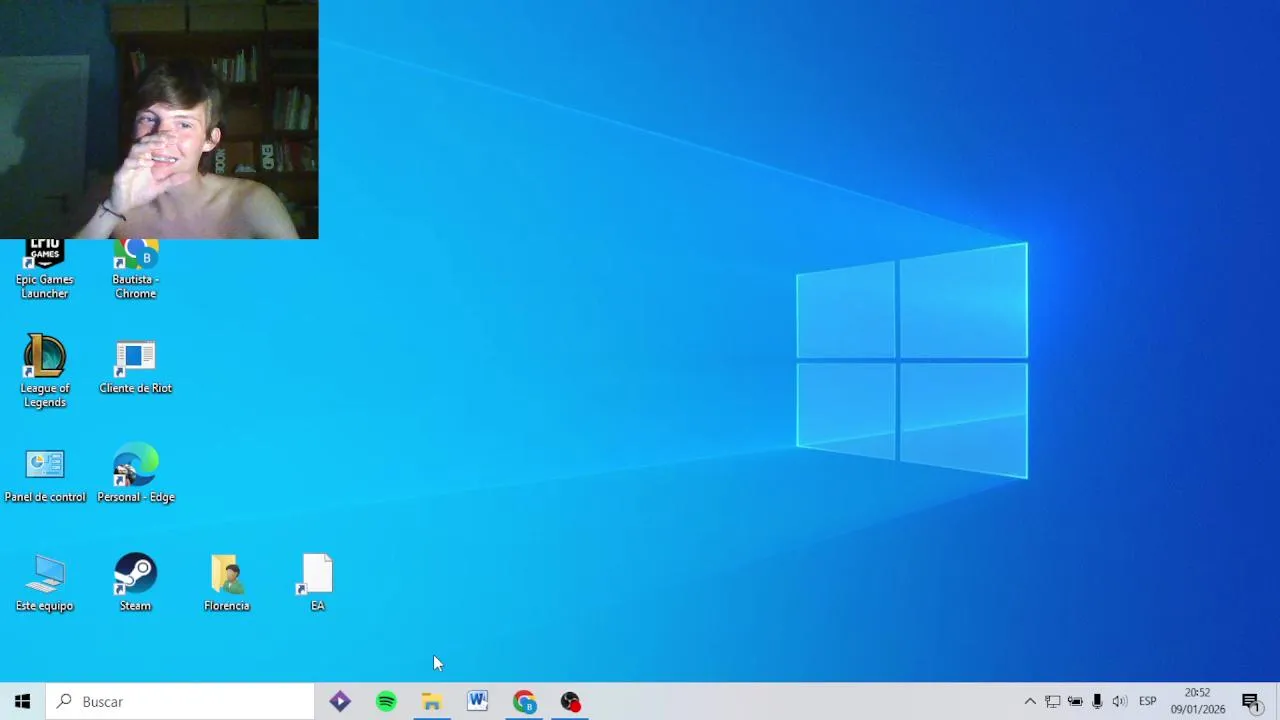
Task: Switch to Chrome in the taskbar
Action: tap(524, 702)
